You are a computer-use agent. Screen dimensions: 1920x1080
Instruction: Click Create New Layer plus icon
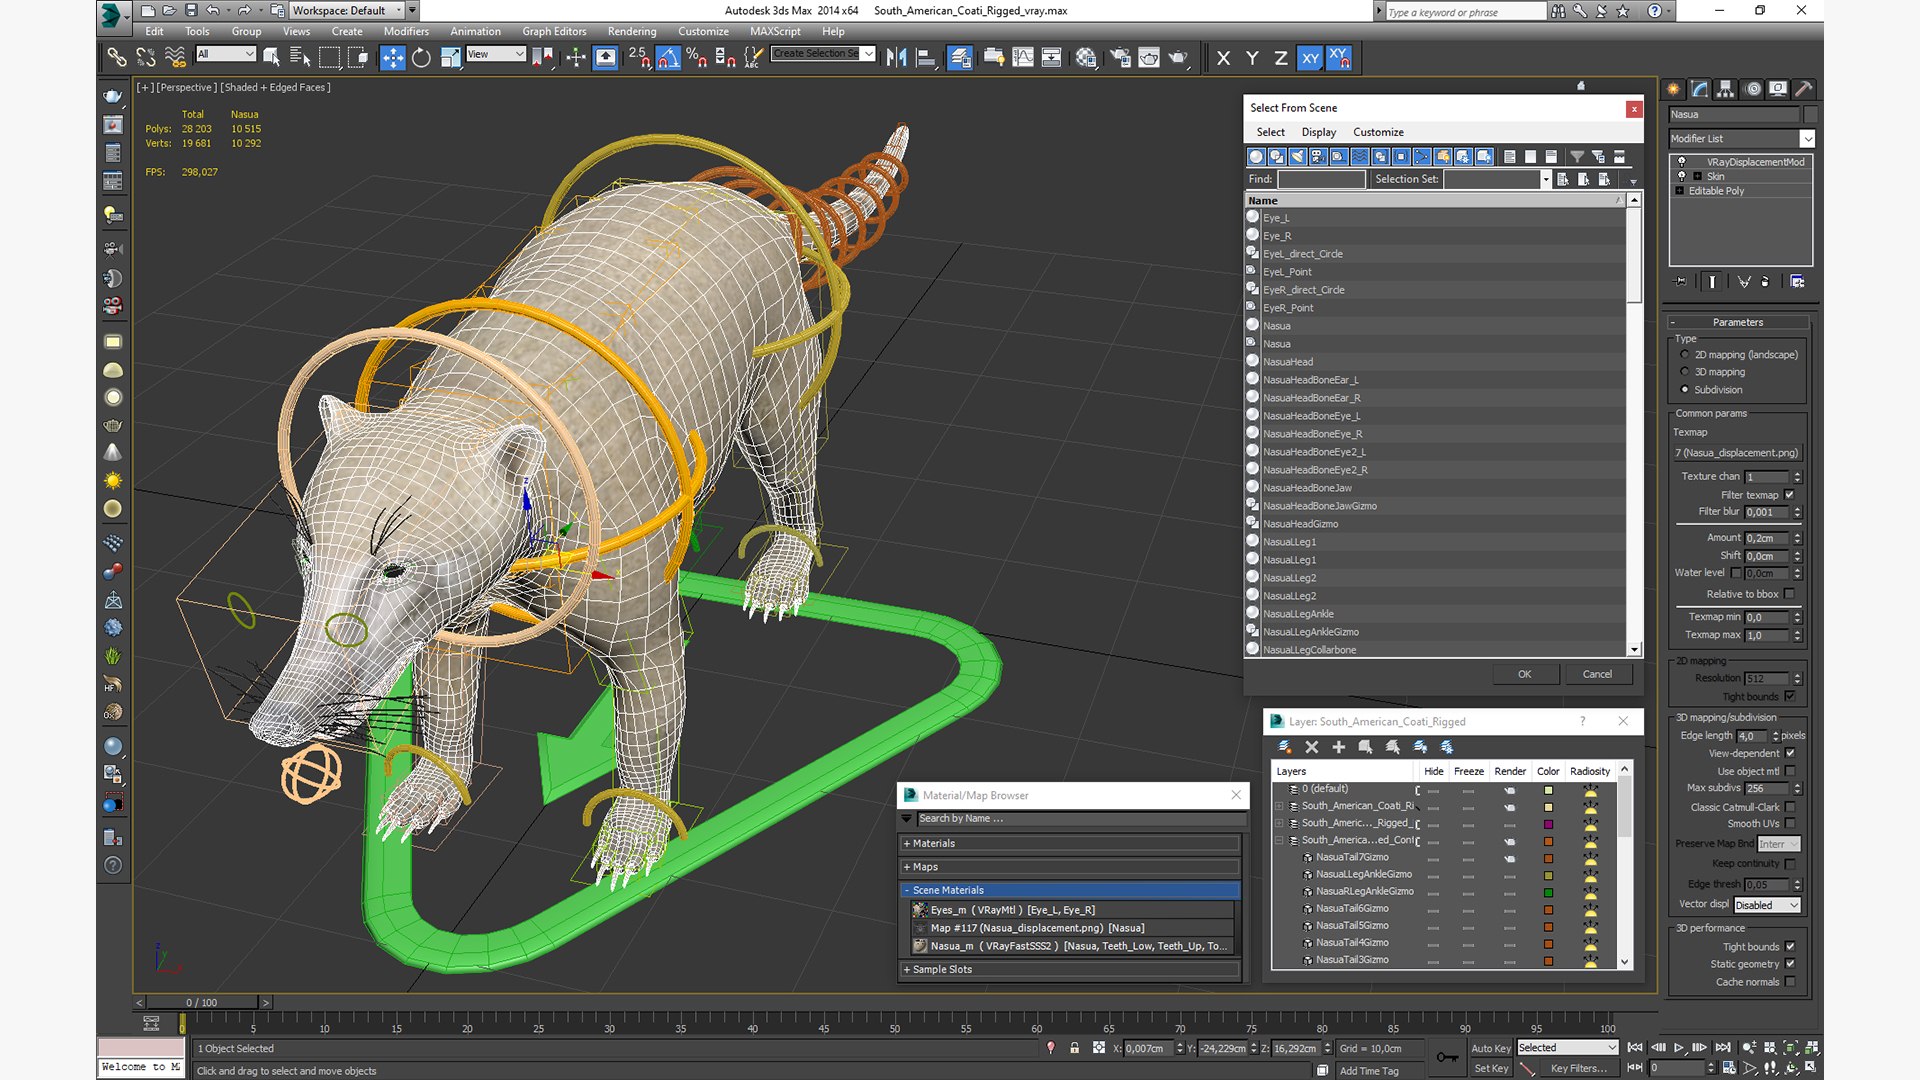coord(1338,747)
